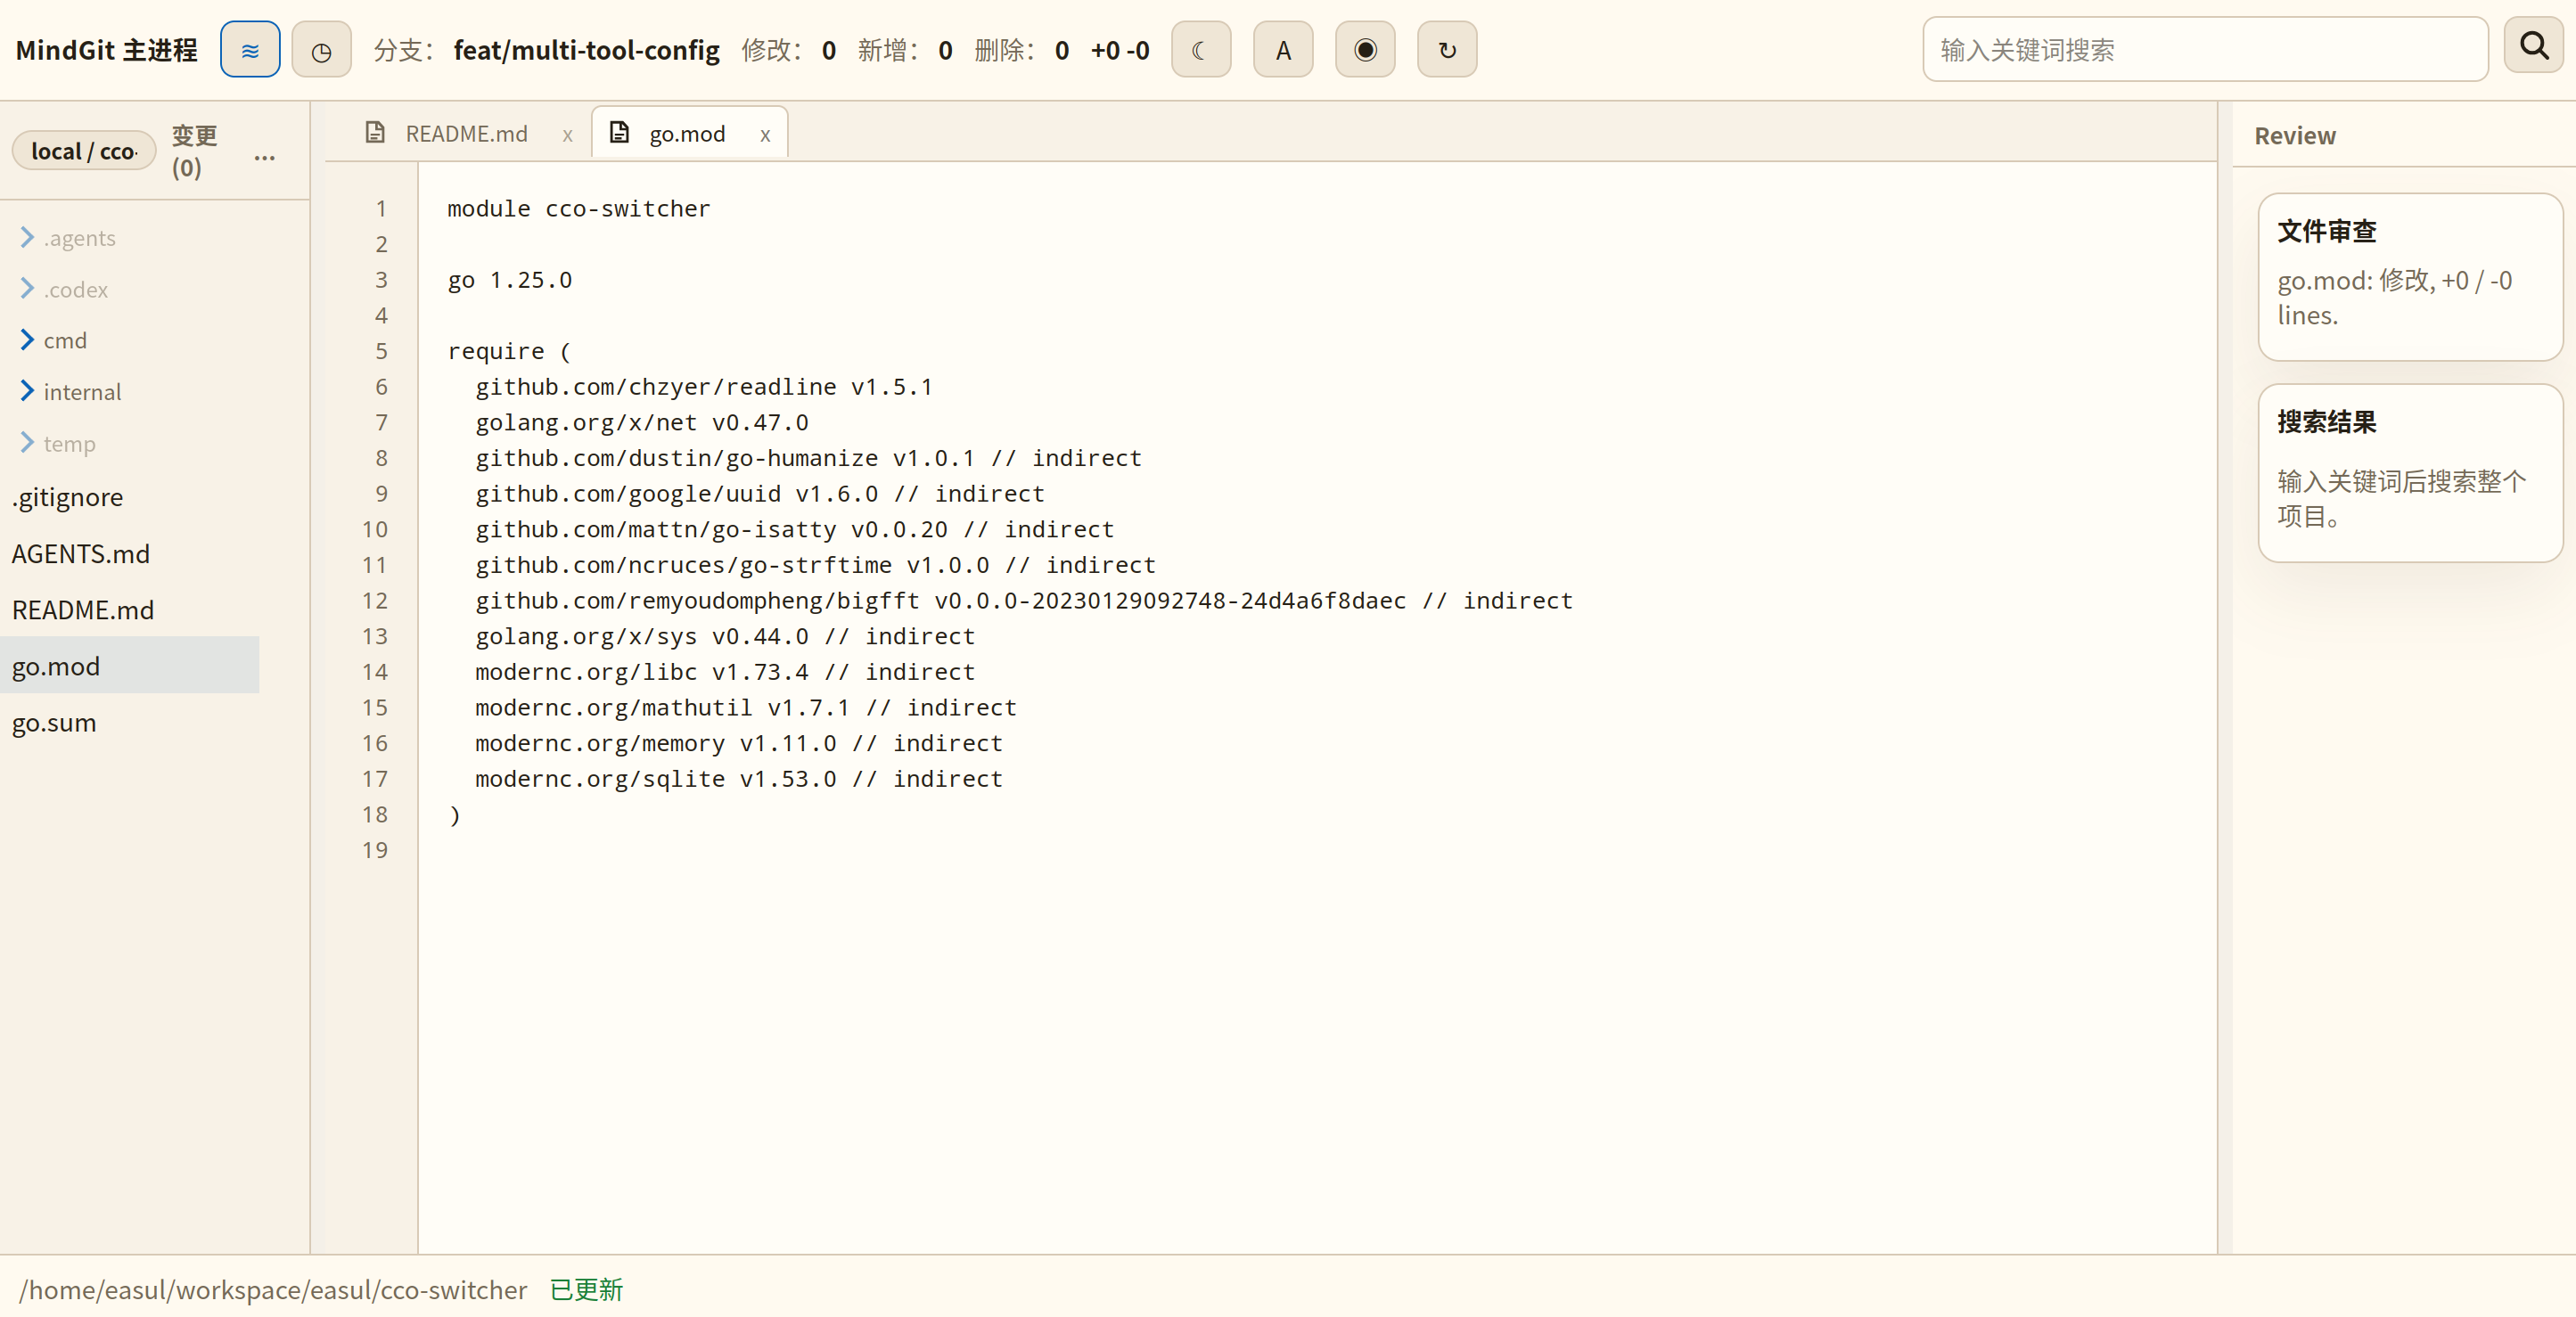Open the history clock icon
This screenshot has width=2576, height=1317.
321,50
